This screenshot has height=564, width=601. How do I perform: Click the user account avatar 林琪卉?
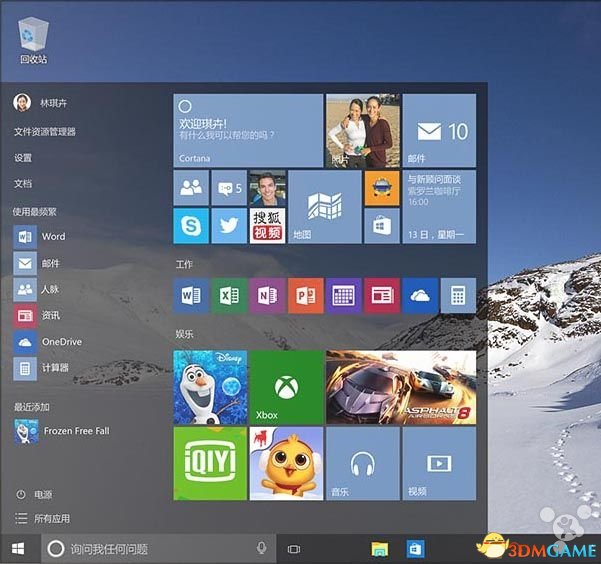22,103
